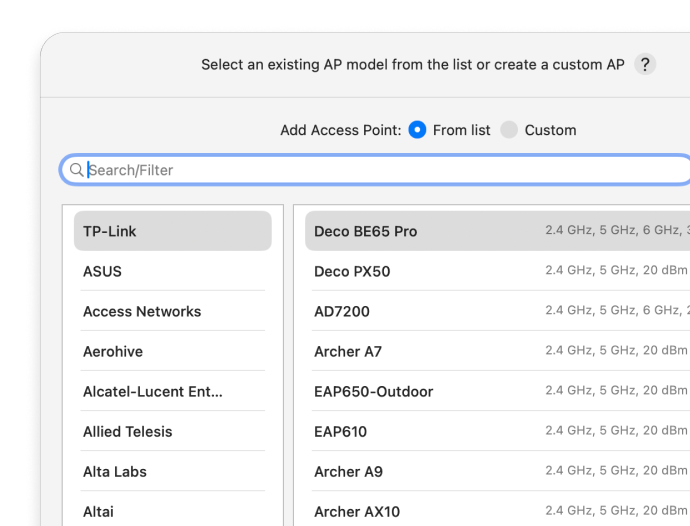Viewport: 690px width, 526px height.
Task: Select Alcatel-Lucent Ent... vendor
Action: point(172,391)
